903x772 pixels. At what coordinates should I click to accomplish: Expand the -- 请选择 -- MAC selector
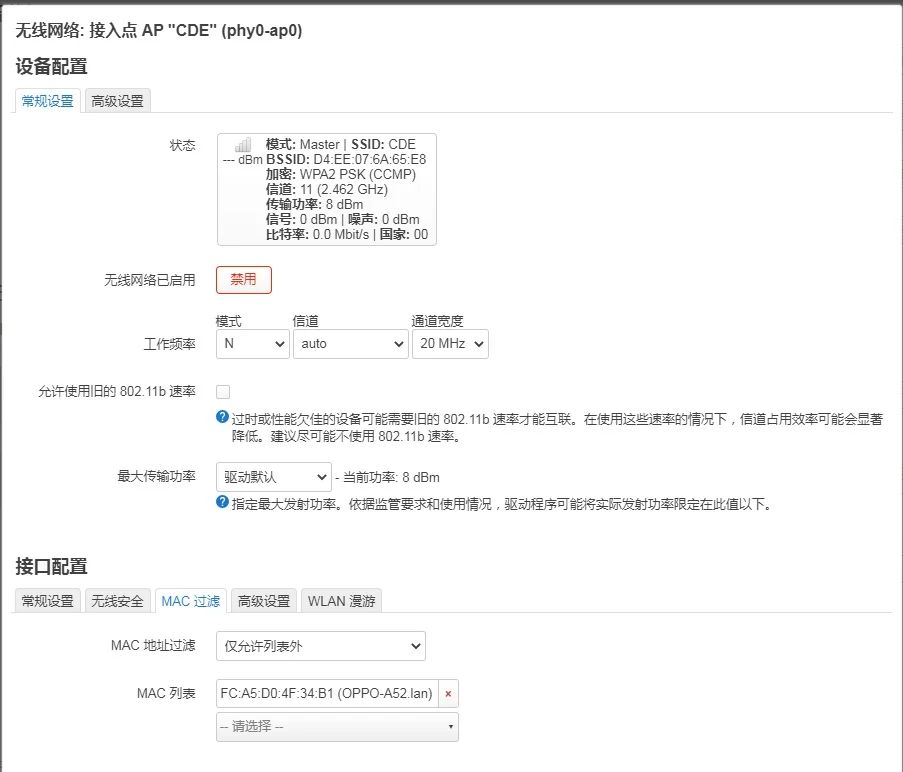click(x=337, y=727)
